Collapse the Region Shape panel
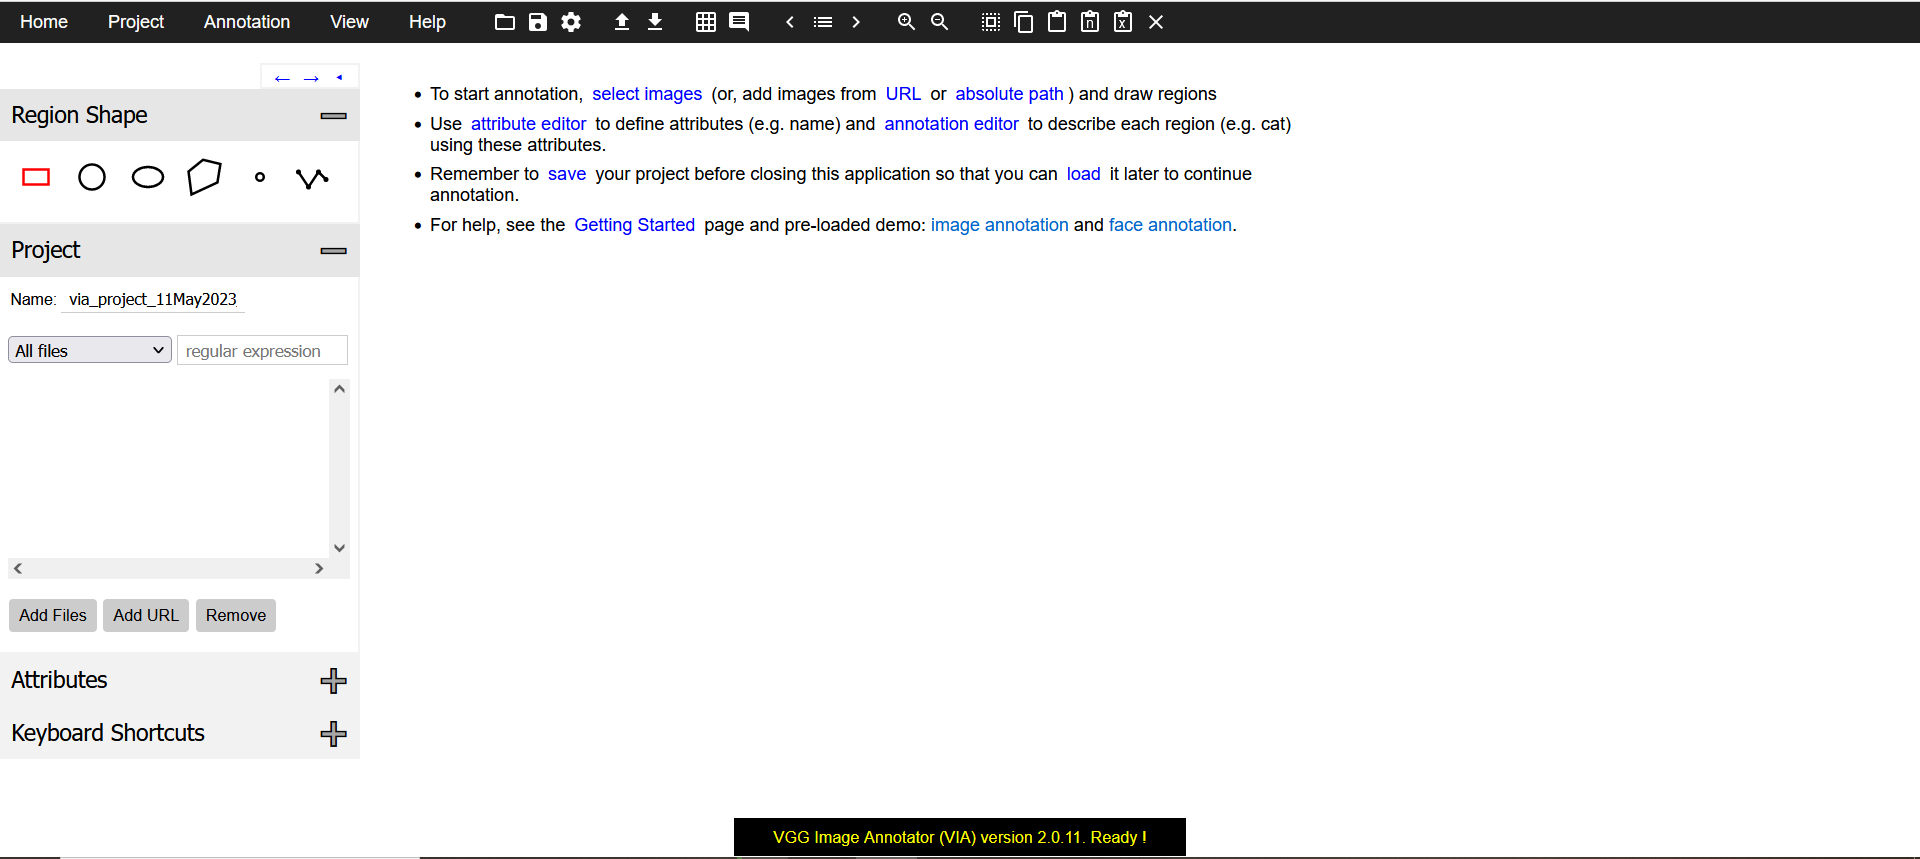1920x859 pixels. click(333, 116)
